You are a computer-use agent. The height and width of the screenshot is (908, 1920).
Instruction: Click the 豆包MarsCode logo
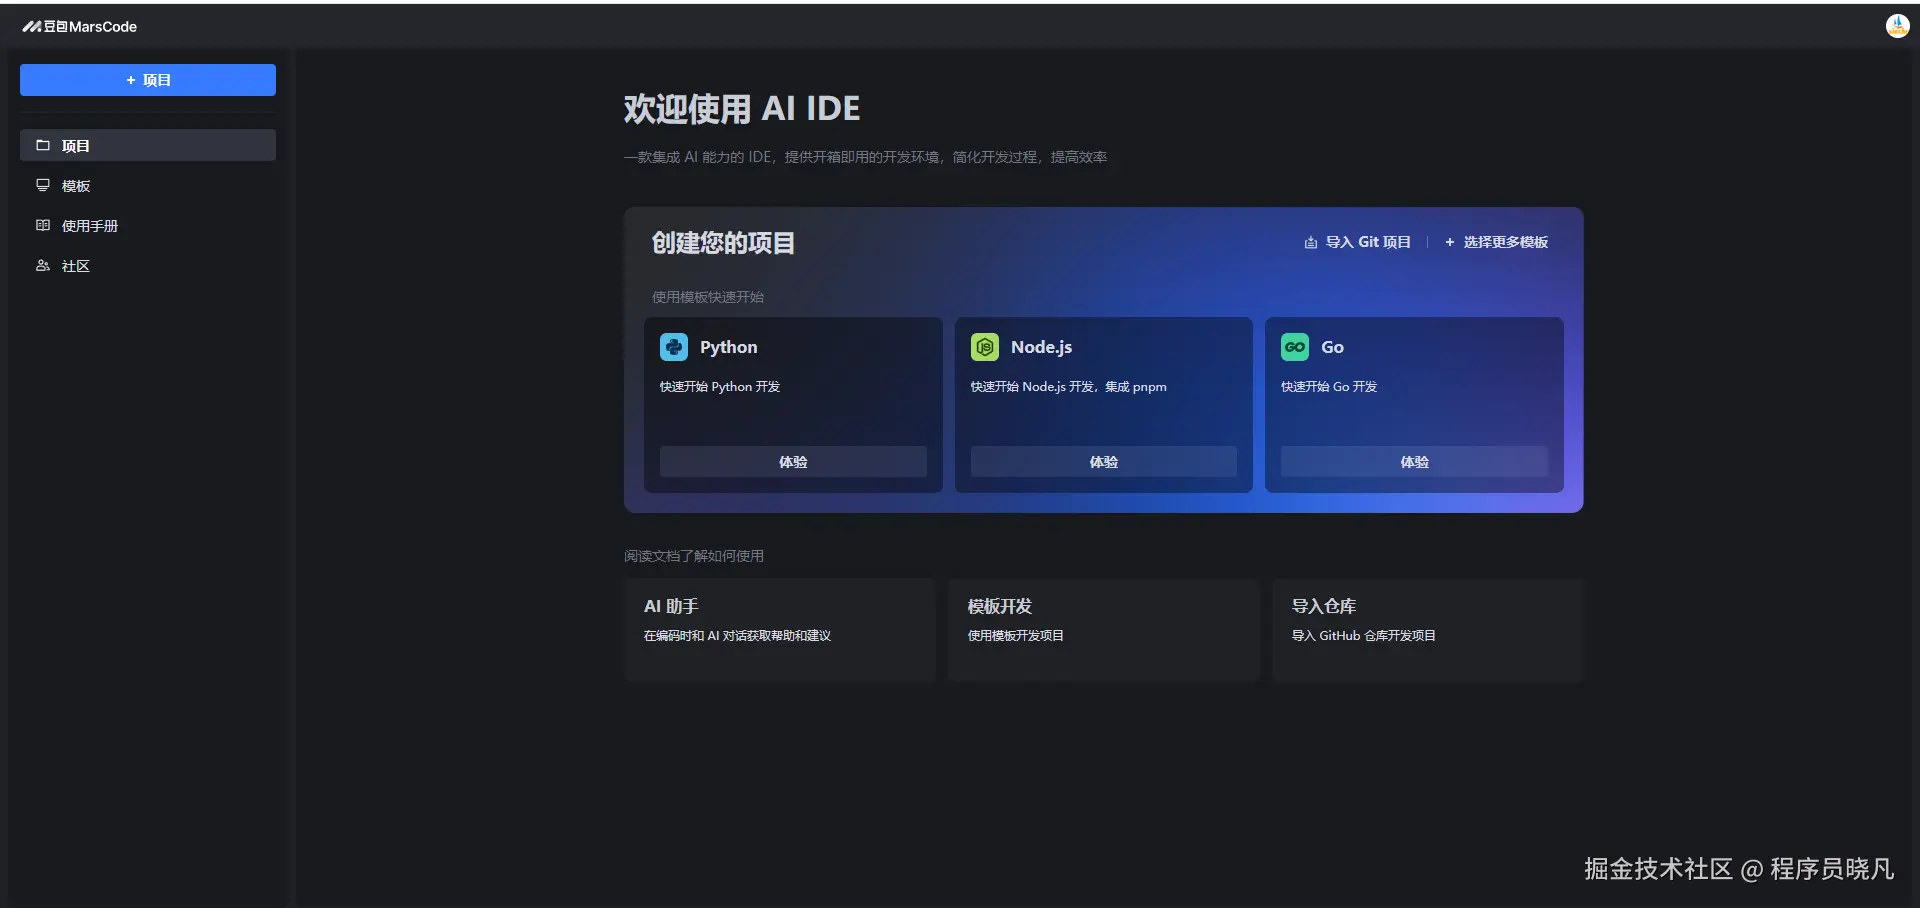(x=80, y=26)
